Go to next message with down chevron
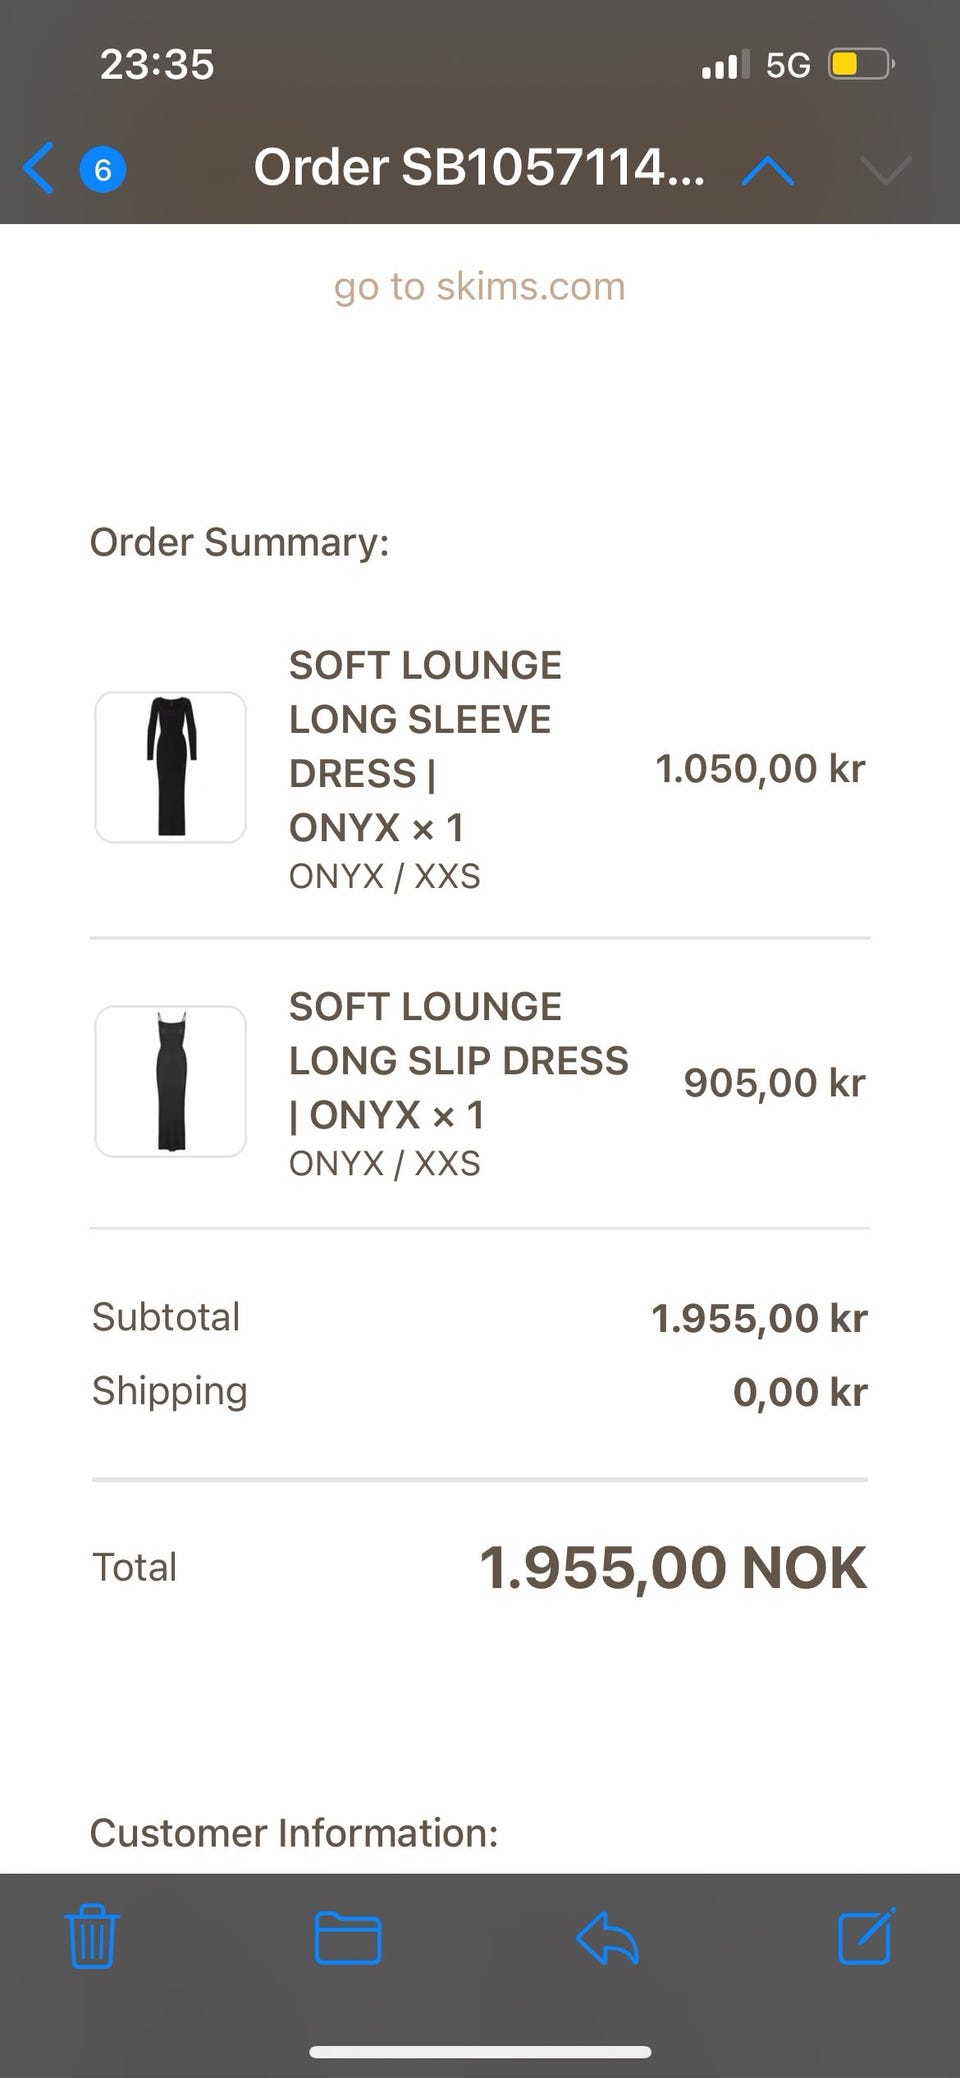The image size is (960, 2078). tap(885, 171)
